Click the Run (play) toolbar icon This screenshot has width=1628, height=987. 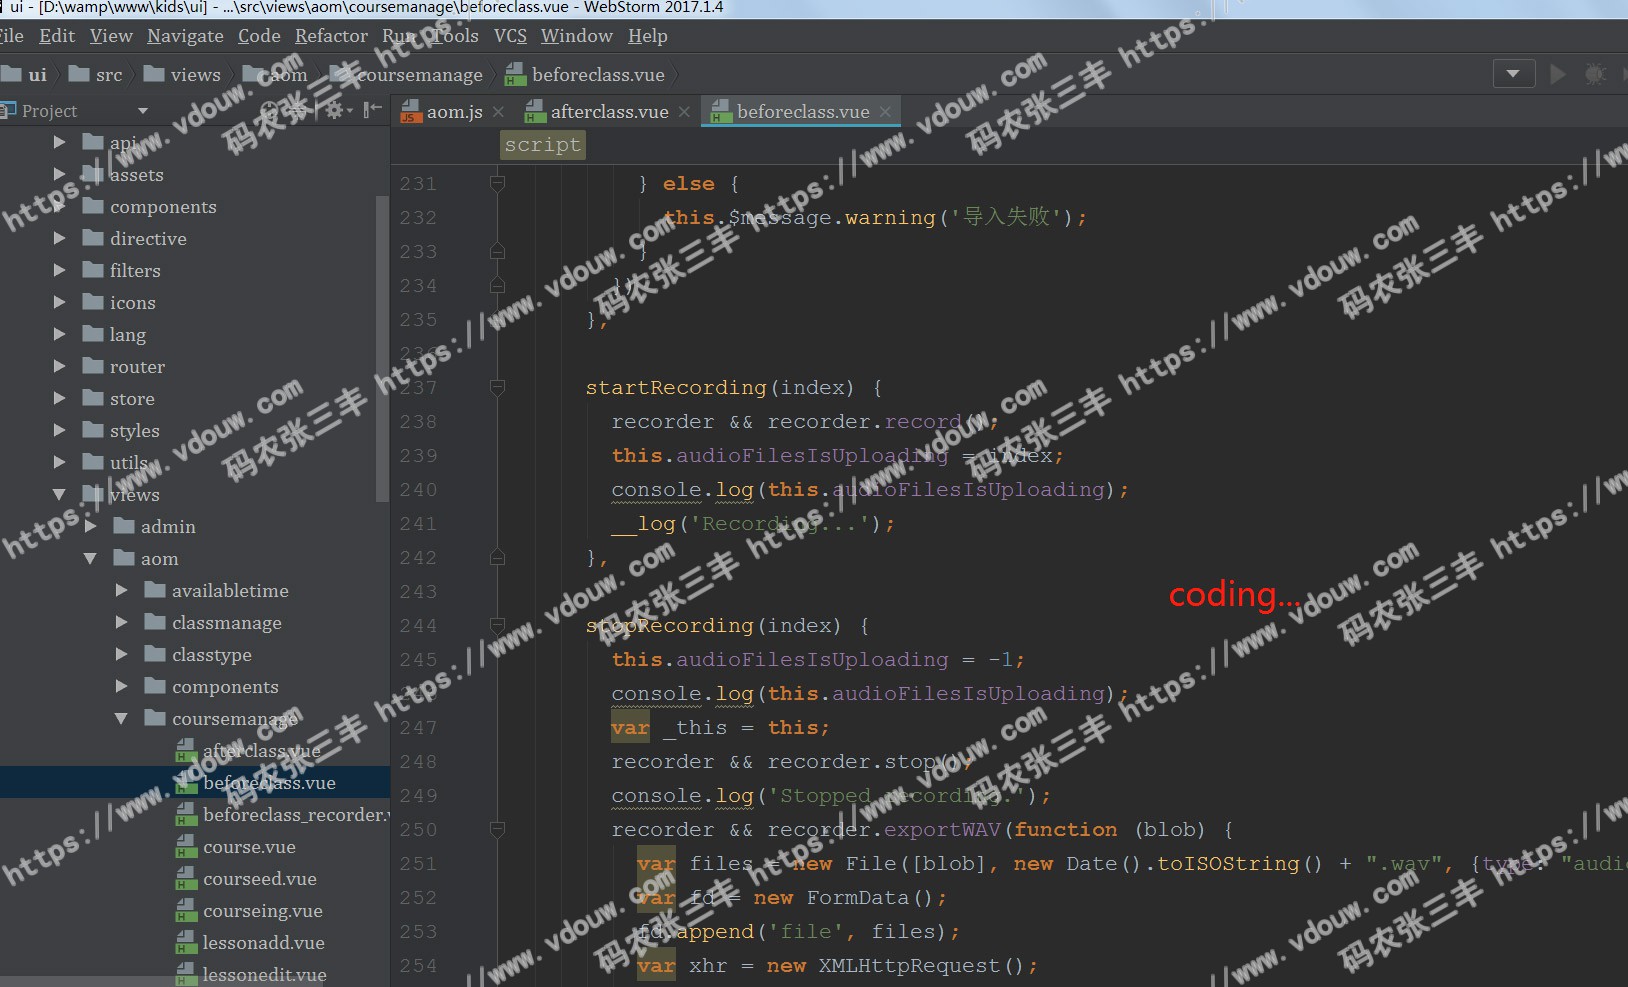(x=1557, y=74)
